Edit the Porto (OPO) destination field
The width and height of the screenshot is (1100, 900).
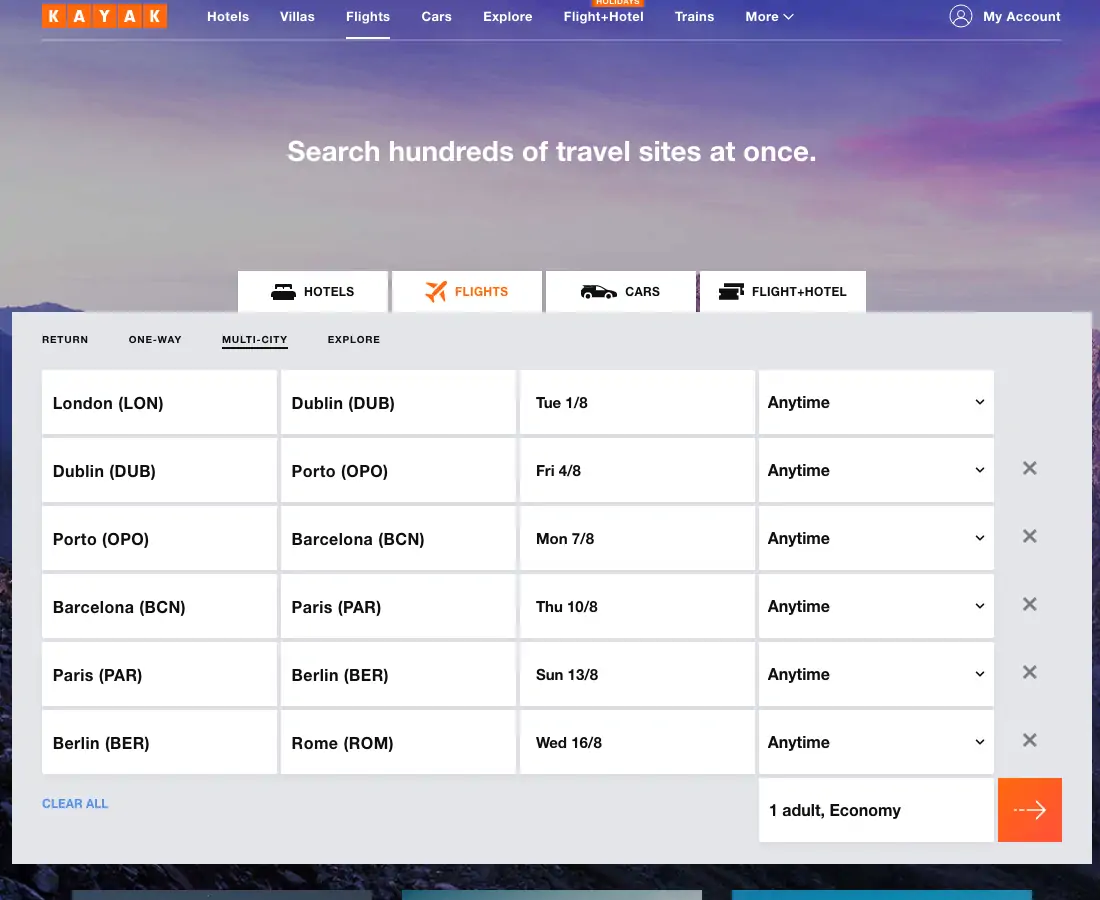click(x=398, y=471)
